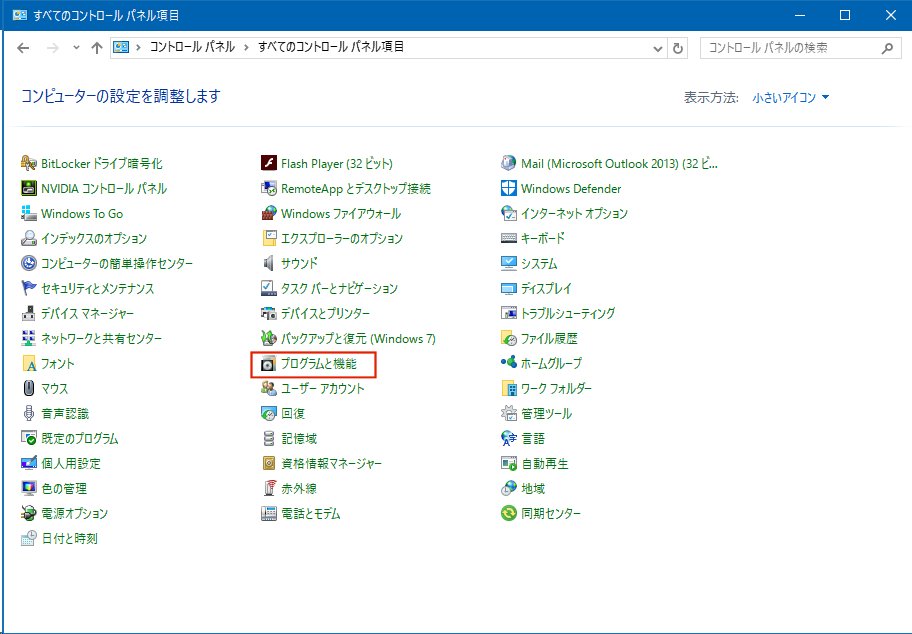The height and width of the screenshot is (634, 912).
Task: Open the Windows Defender shield icon
Action: coord(509,188)
